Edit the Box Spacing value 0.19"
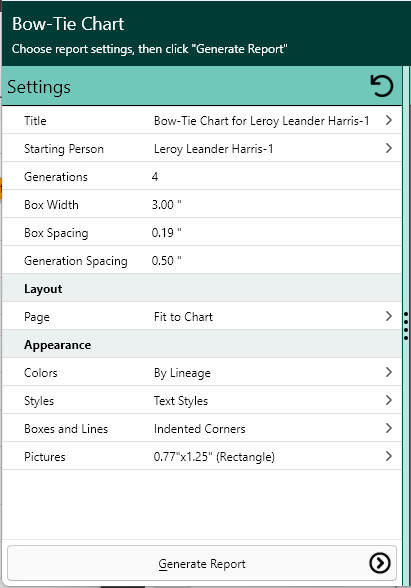This screenshot has width=411, height=588. [x=166, y=232]
